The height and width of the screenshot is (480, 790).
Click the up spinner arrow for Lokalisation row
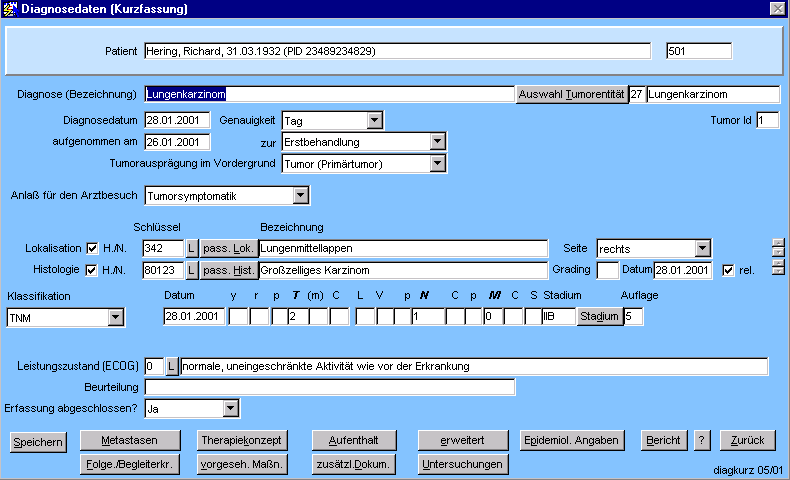[778, 242]
